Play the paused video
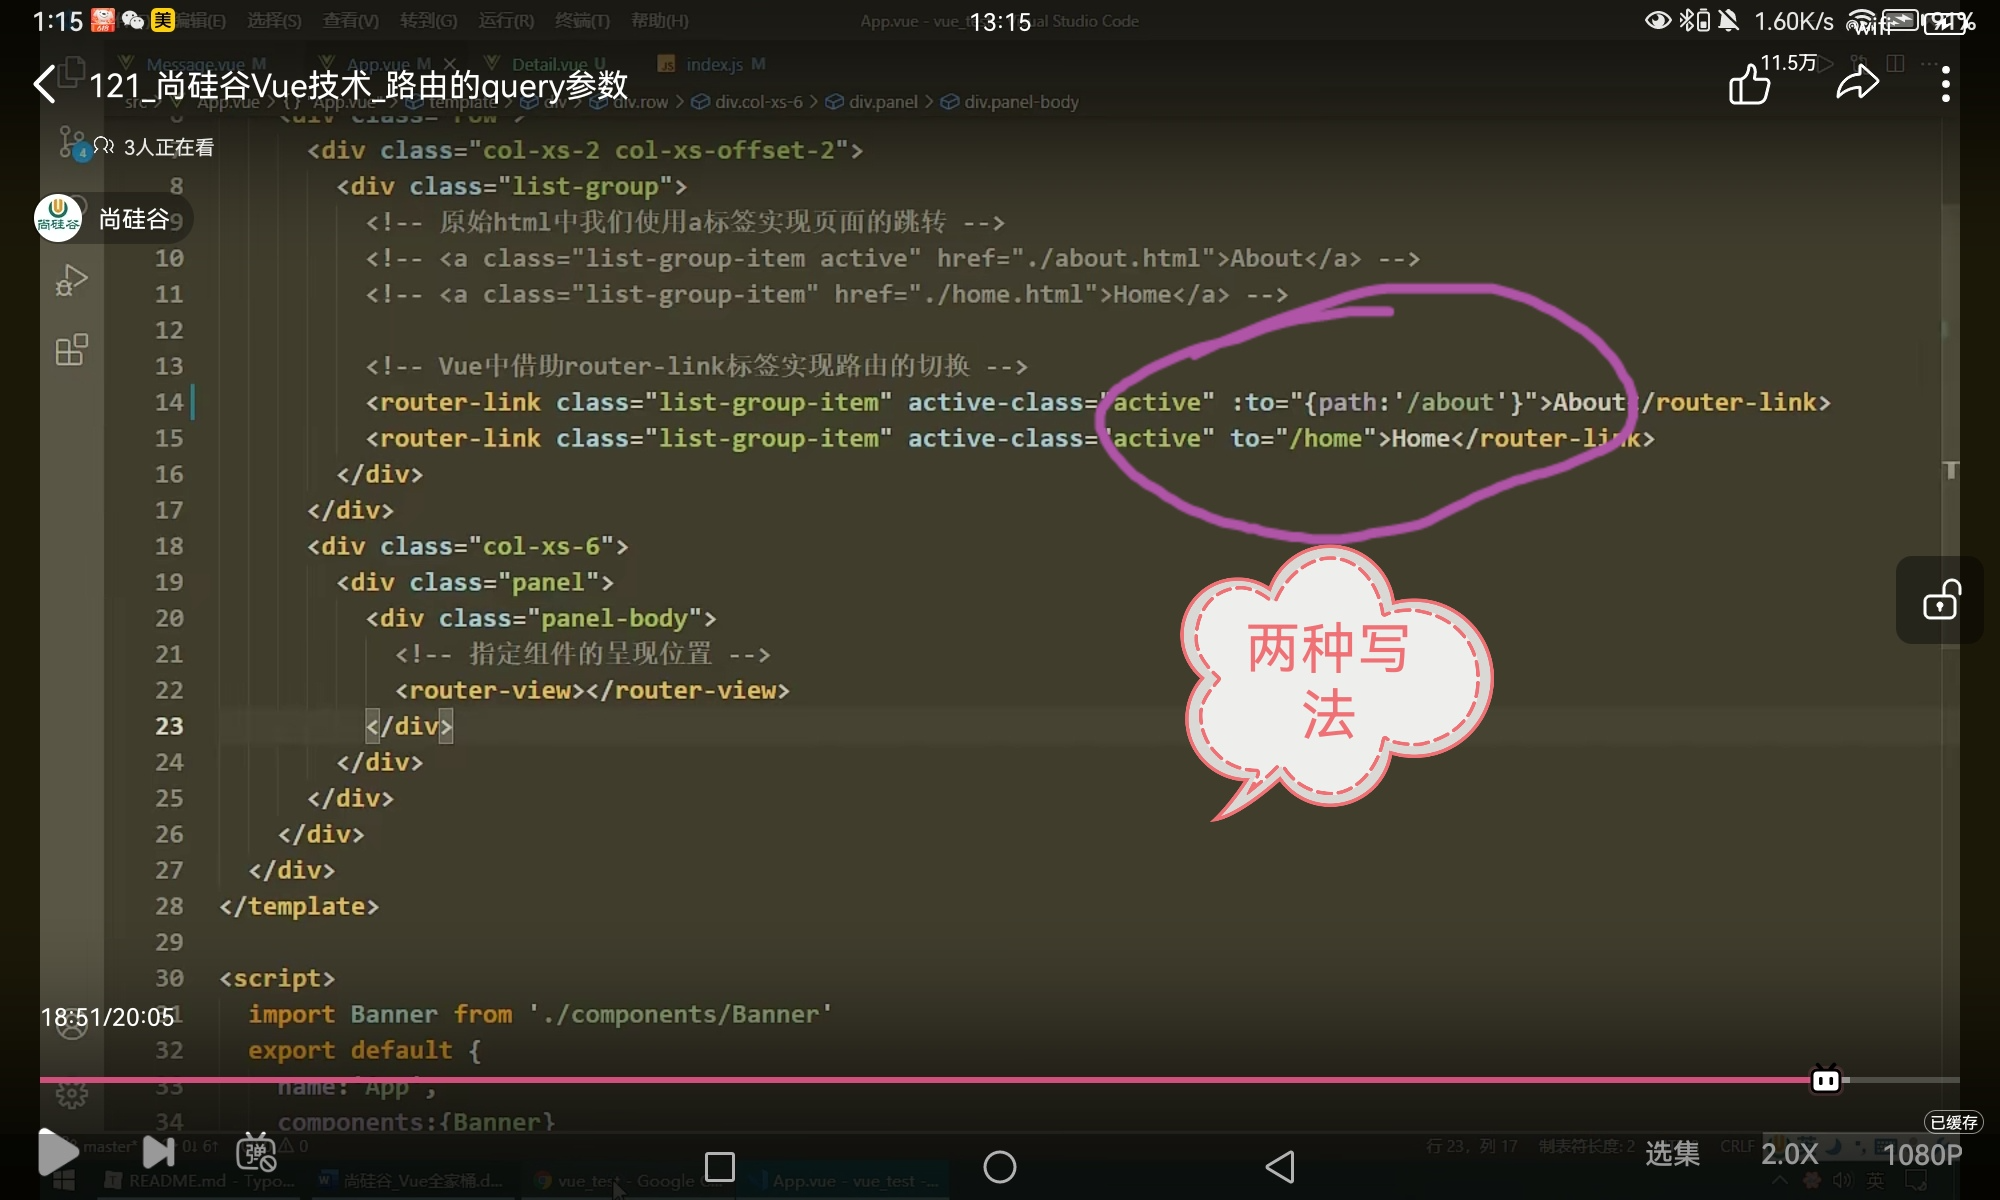Screen dimensions: 2000x1200 pos(57,1152)
